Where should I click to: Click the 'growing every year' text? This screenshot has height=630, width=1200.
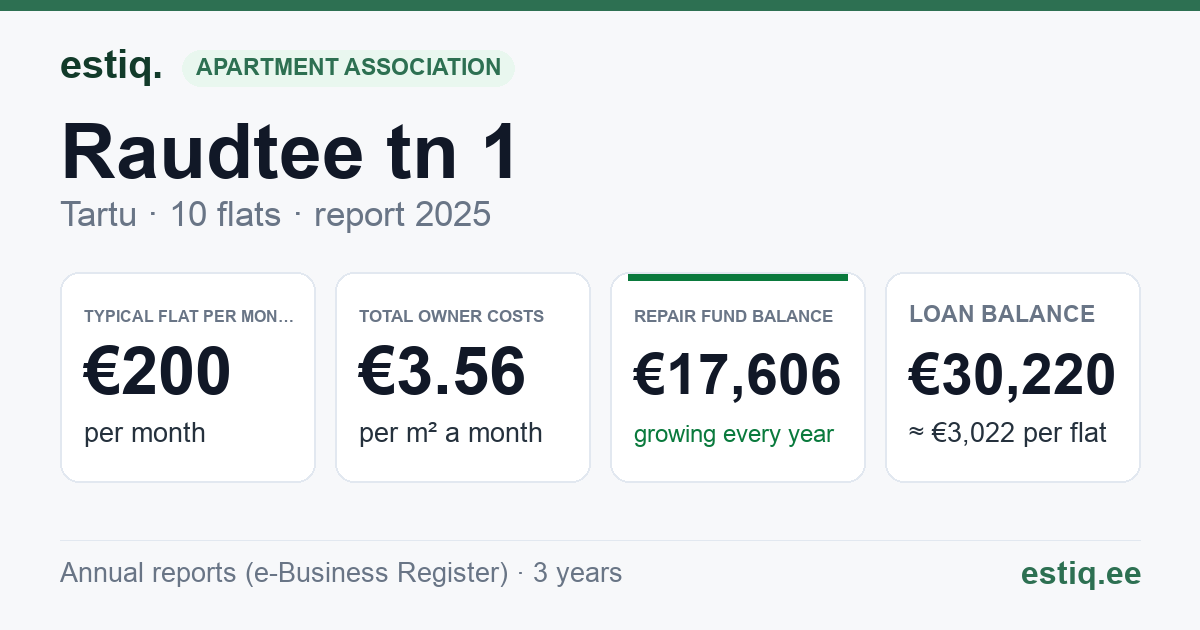tap(734, 435)
